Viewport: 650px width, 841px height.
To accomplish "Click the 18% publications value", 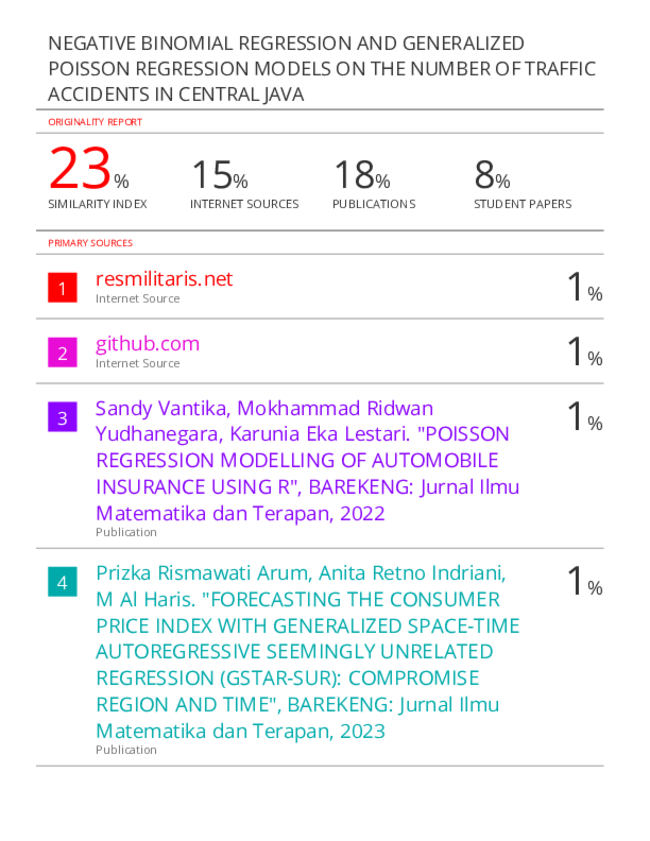I will coord(361,175).
